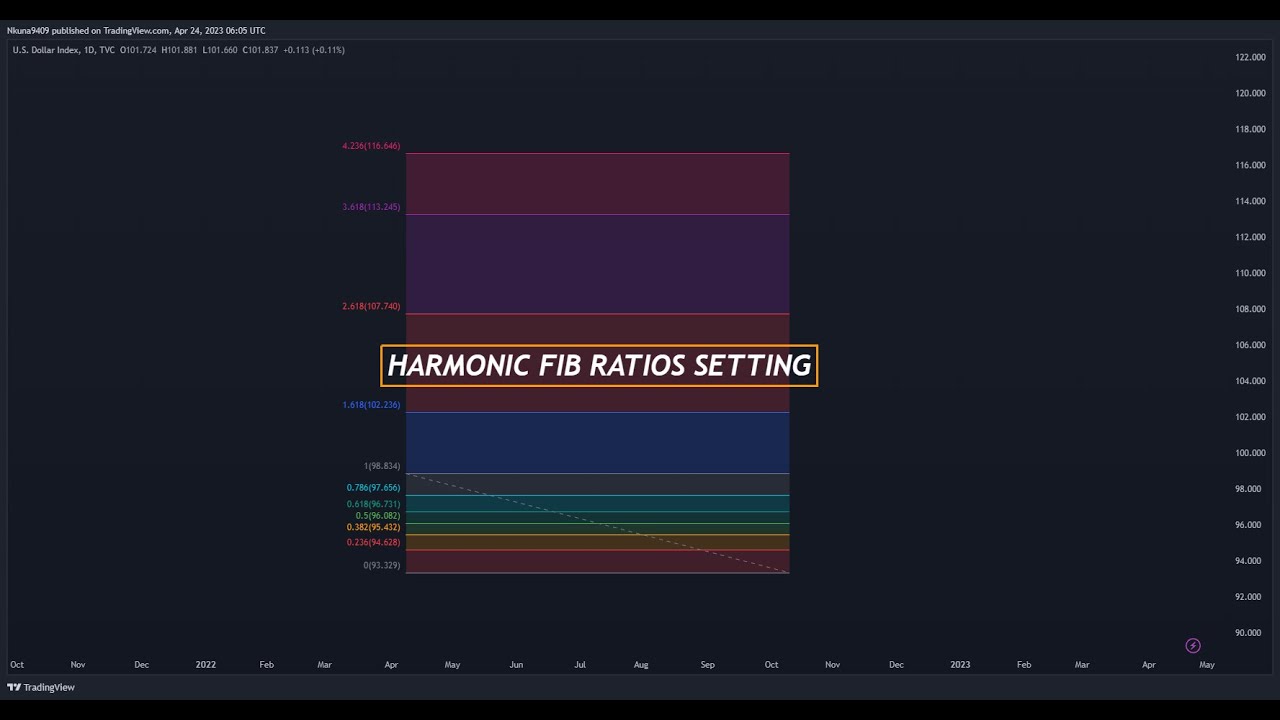Select the 0.5(96.082) Fib level label
This screenshot has width=1280, height=720.
click(x=378, y=516)
